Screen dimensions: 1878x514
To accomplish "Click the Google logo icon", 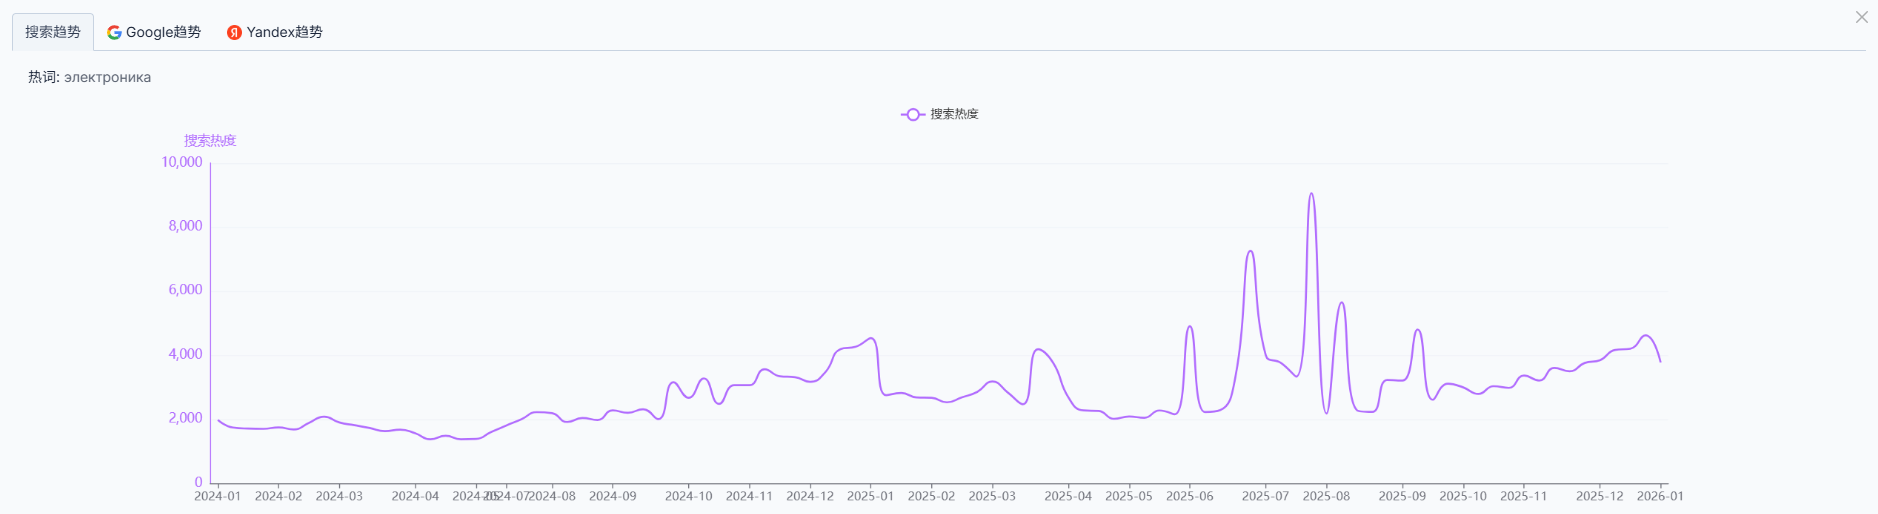I will click(x=114, y=32).
